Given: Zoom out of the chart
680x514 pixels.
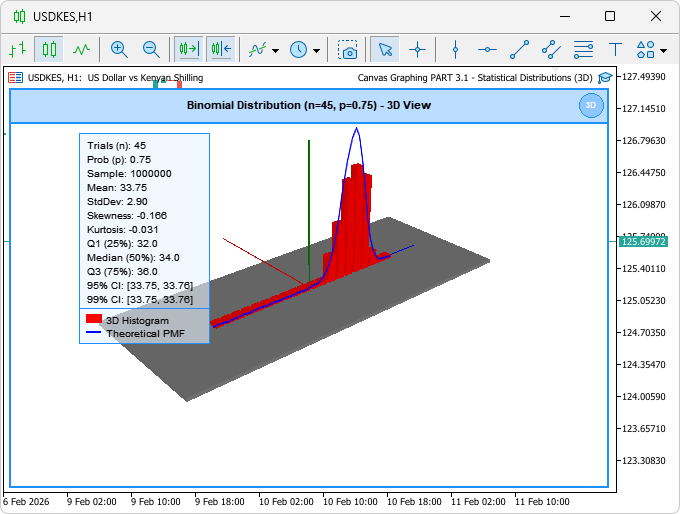Looking at the screenshot, I should 151,49.
